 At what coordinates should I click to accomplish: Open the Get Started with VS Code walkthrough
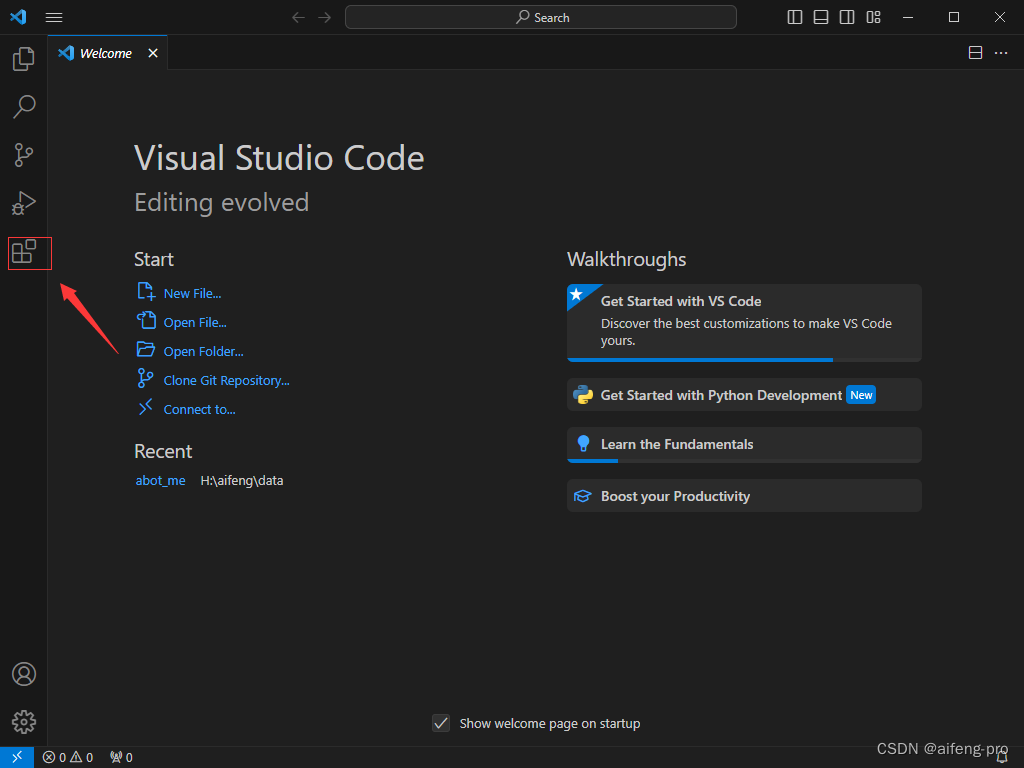pyautogui.click(x=744, y=323)
